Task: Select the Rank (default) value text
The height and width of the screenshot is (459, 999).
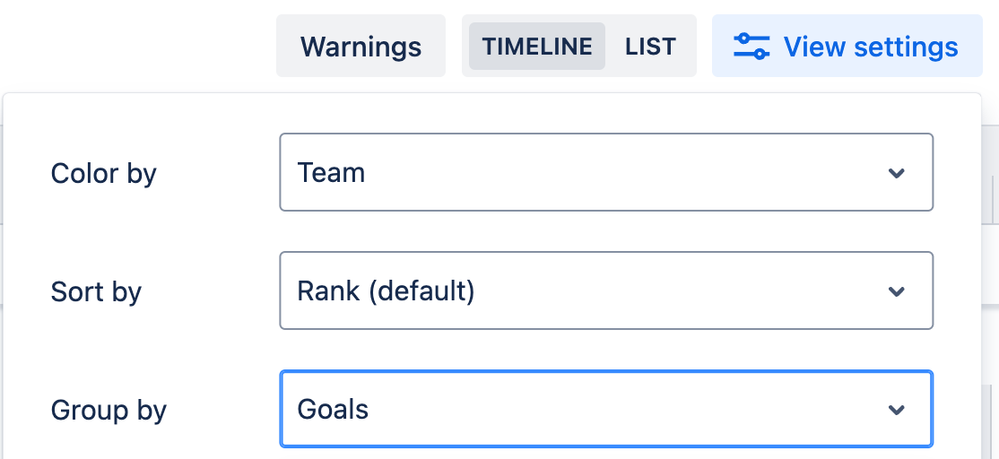Action: tap(385, 291)
